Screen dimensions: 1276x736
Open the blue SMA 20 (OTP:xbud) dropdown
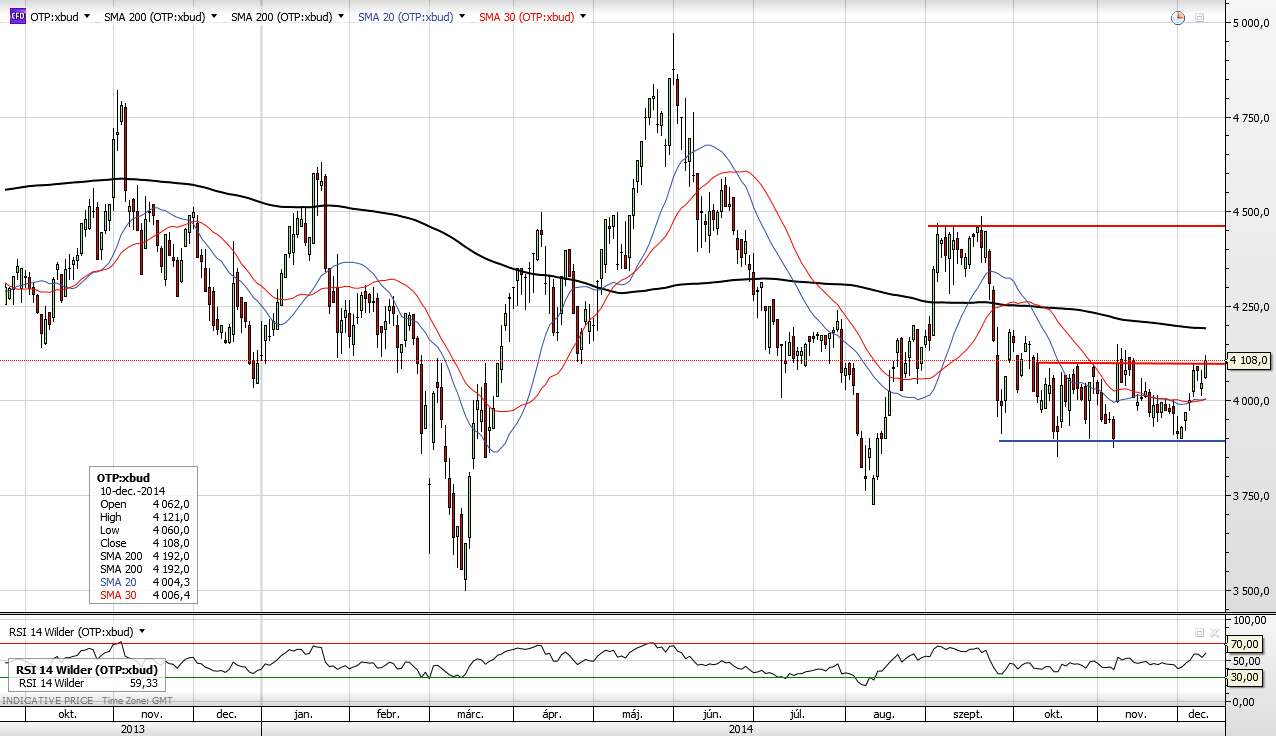[x=462, y=17]
